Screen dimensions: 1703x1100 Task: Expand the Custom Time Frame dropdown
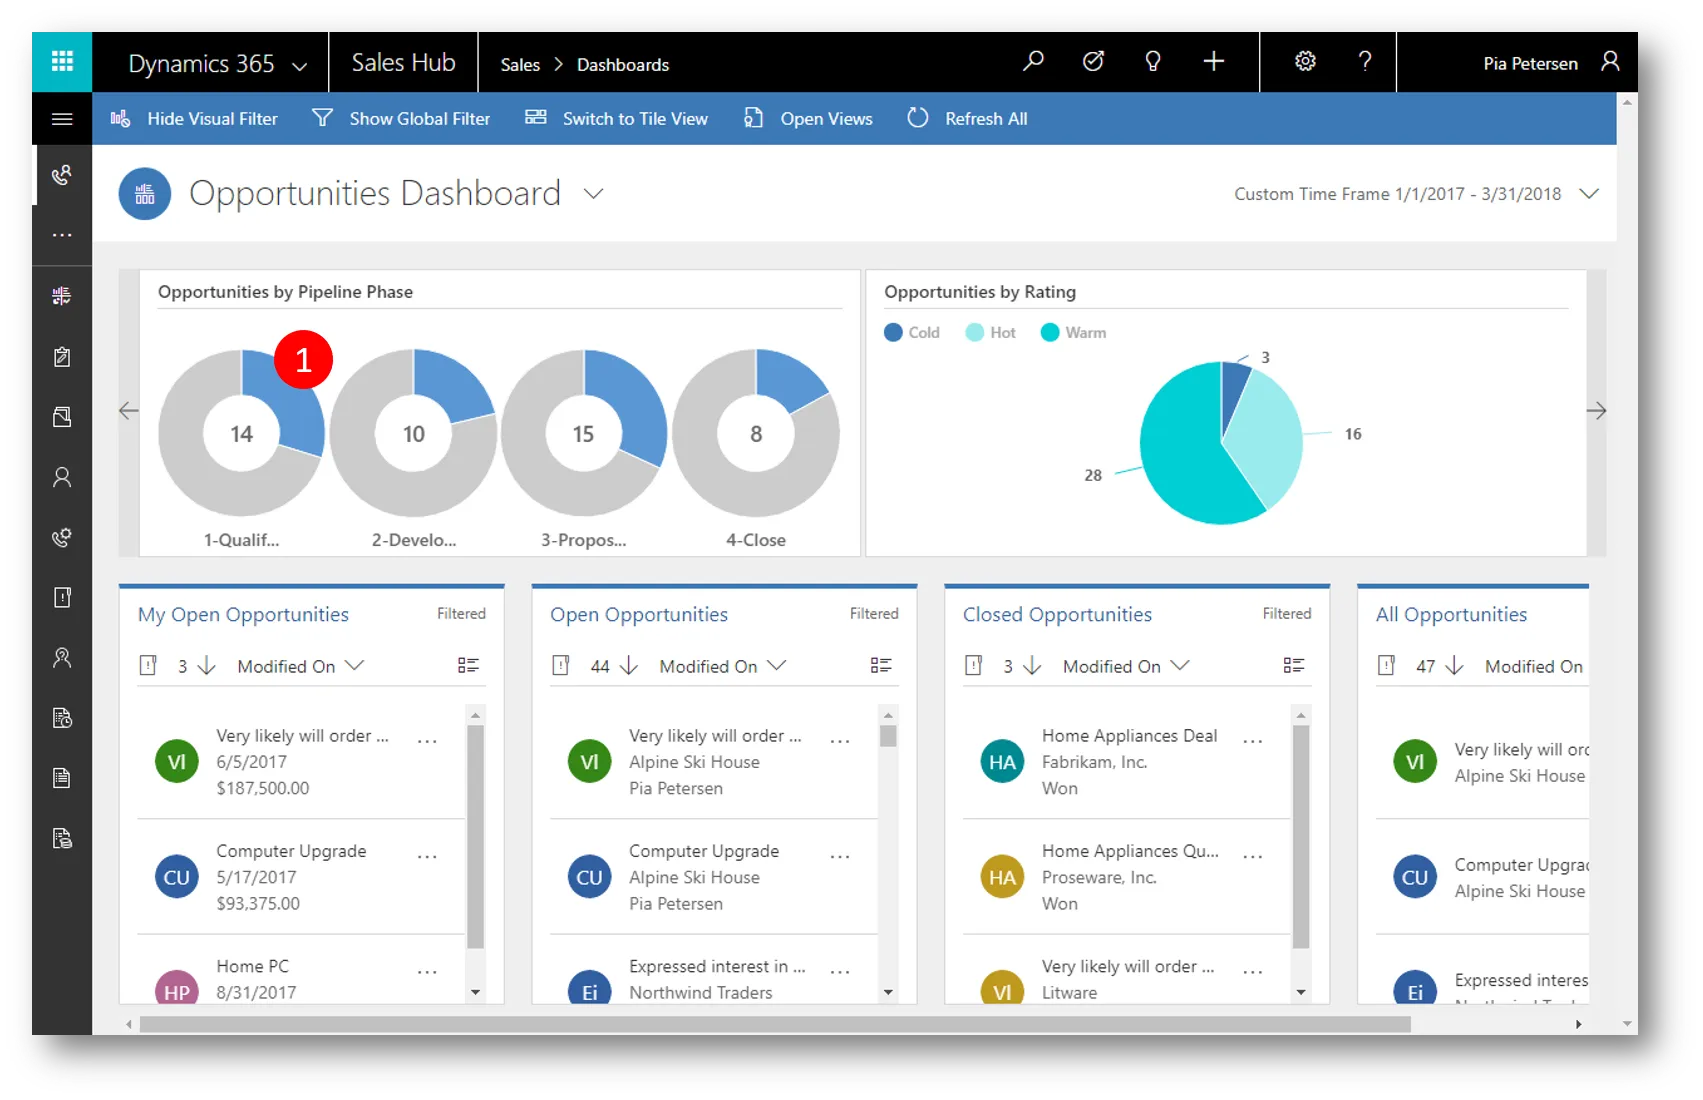[x=1589, y=194]
